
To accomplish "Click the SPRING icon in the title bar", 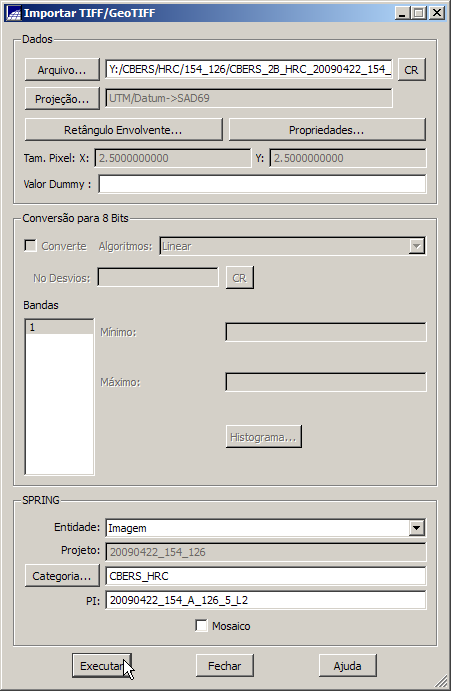I will [13, 13].
